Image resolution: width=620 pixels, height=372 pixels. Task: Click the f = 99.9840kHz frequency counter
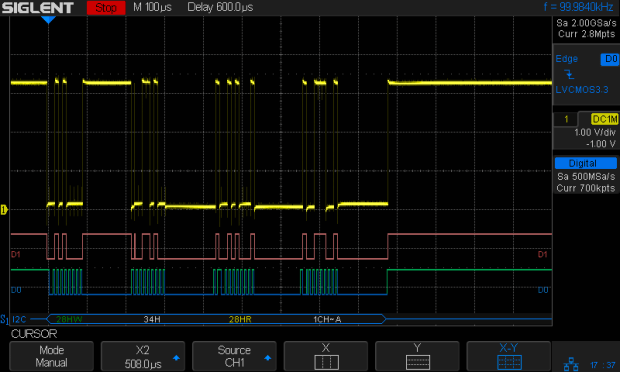[578, 7]
